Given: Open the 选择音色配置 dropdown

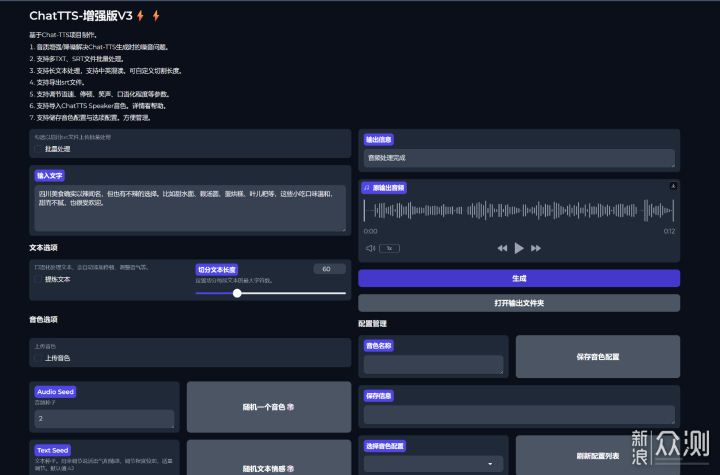Looking at the screenshot, I should pyautogui.click(x=433, y=464).
